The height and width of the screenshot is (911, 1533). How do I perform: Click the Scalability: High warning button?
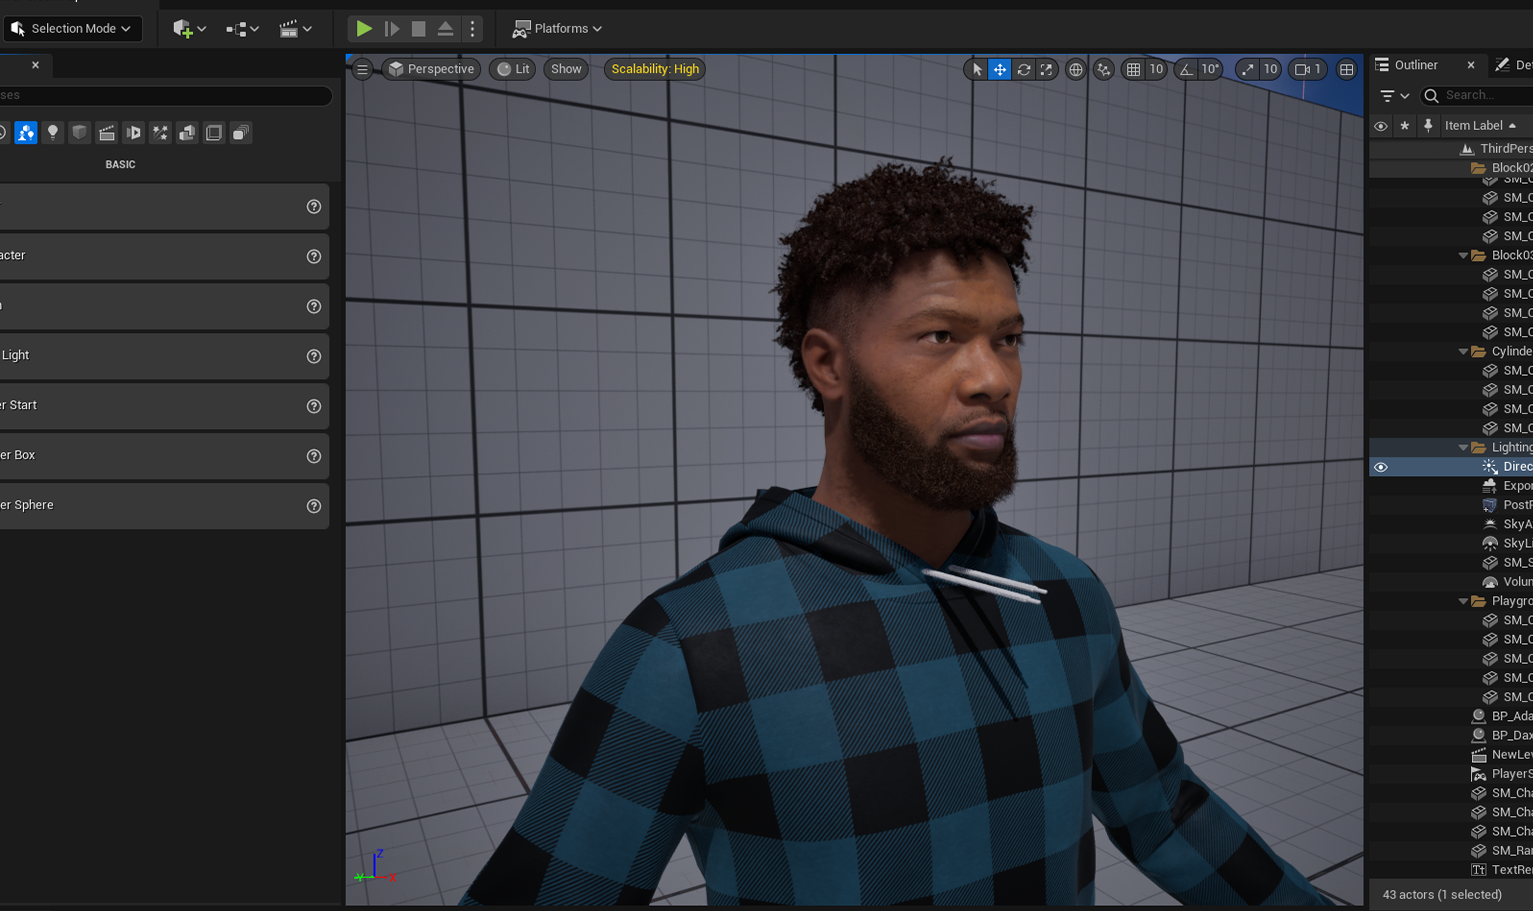pyautogui.click(x=655, y=69)
